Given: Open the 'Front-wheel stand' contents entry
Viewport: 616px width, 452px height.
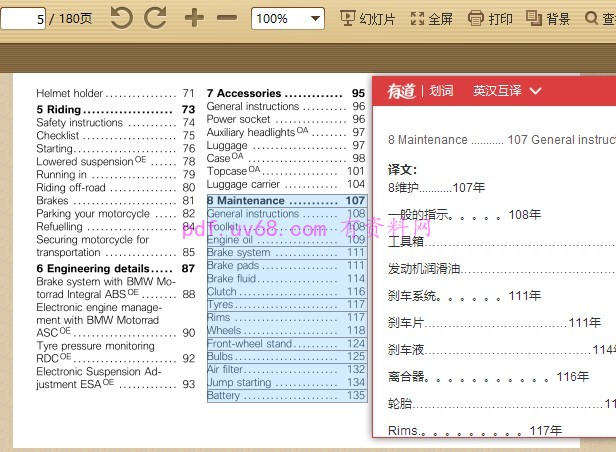Looking at the screenshot, I should coord(250,344).
